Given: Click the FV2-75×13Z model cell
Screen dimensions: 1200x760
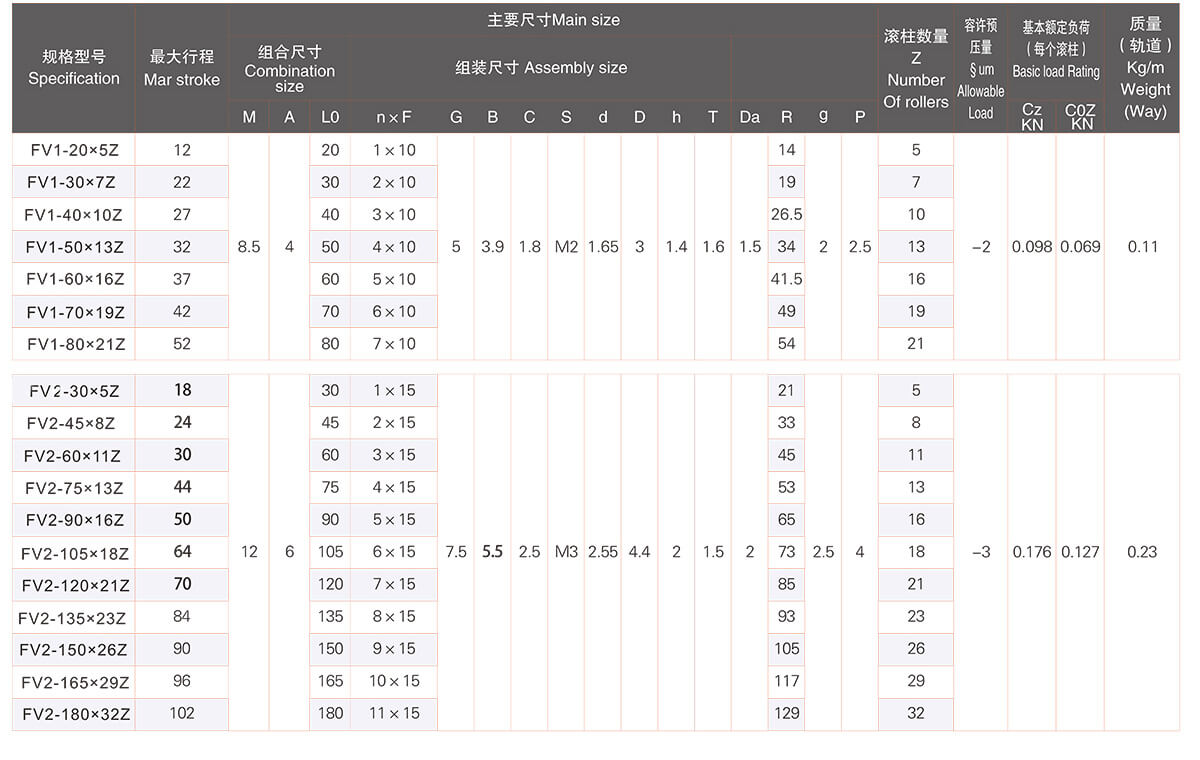Looking at the screenshot, I should point(74,488).
